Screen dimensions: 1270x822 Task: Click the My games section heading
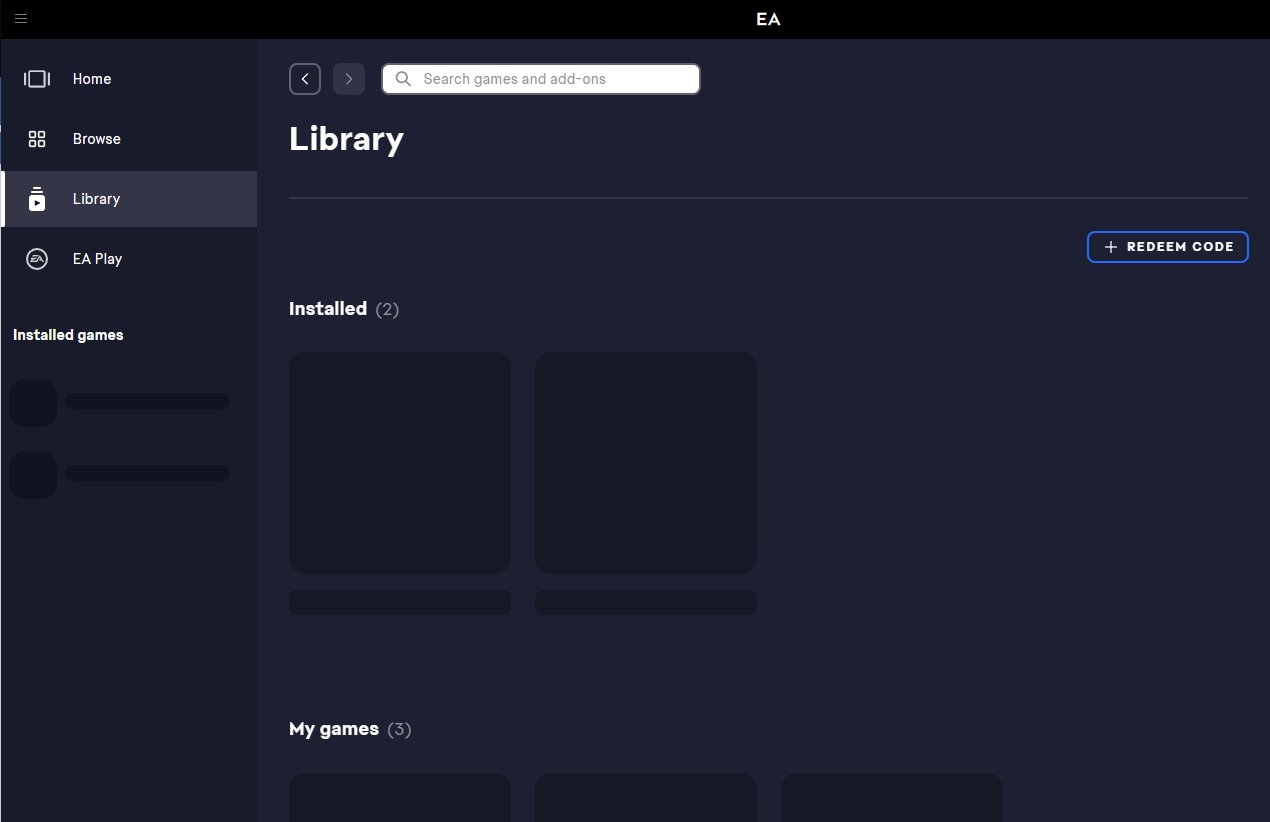pos(334,729)
